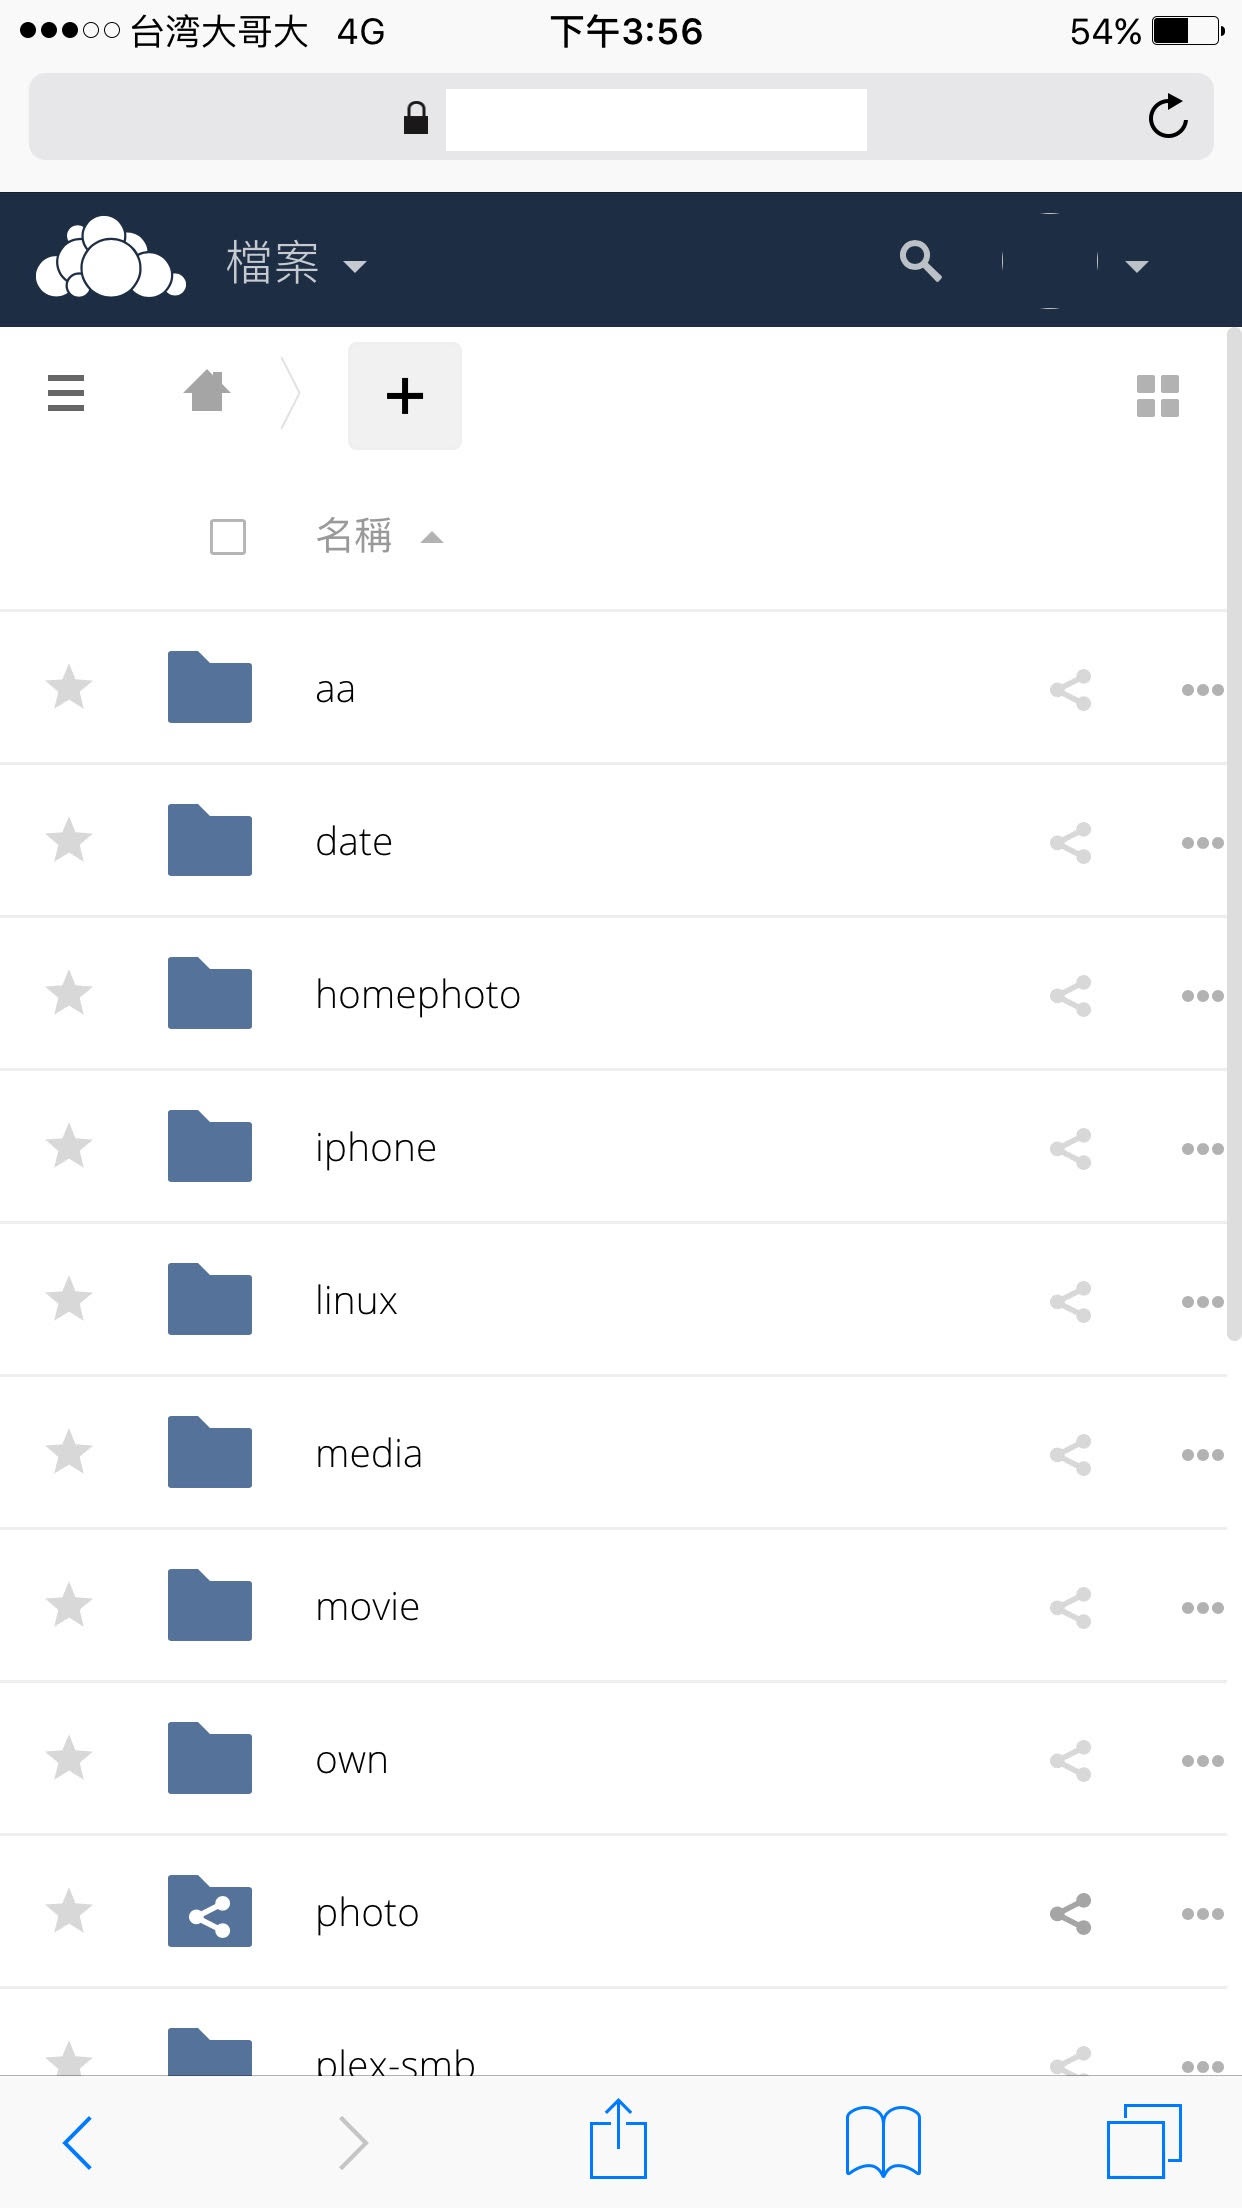Image resolution: width=1242 pixels, height=2208 pixels.
Task: Tap the search magnifier icon
Action: 920,261
